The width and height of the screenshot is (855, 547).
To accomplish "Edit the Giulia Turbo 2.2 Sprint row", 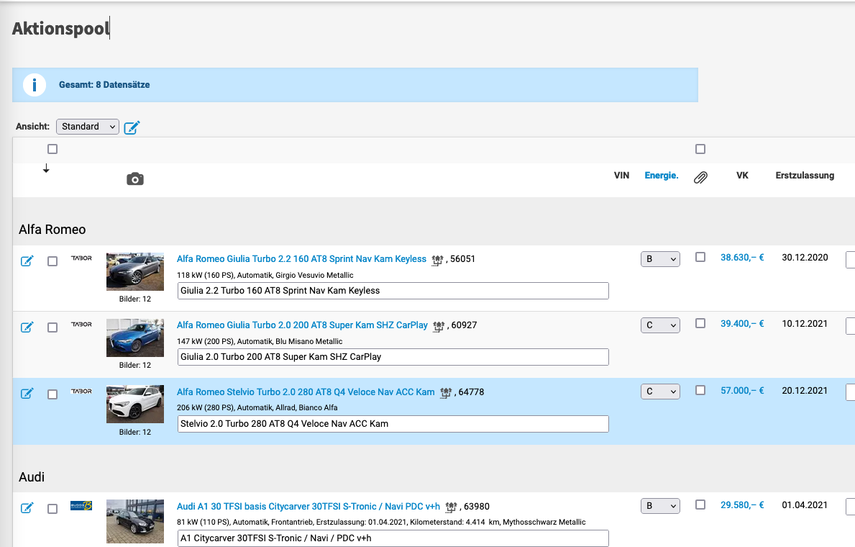I will point(27,261).
